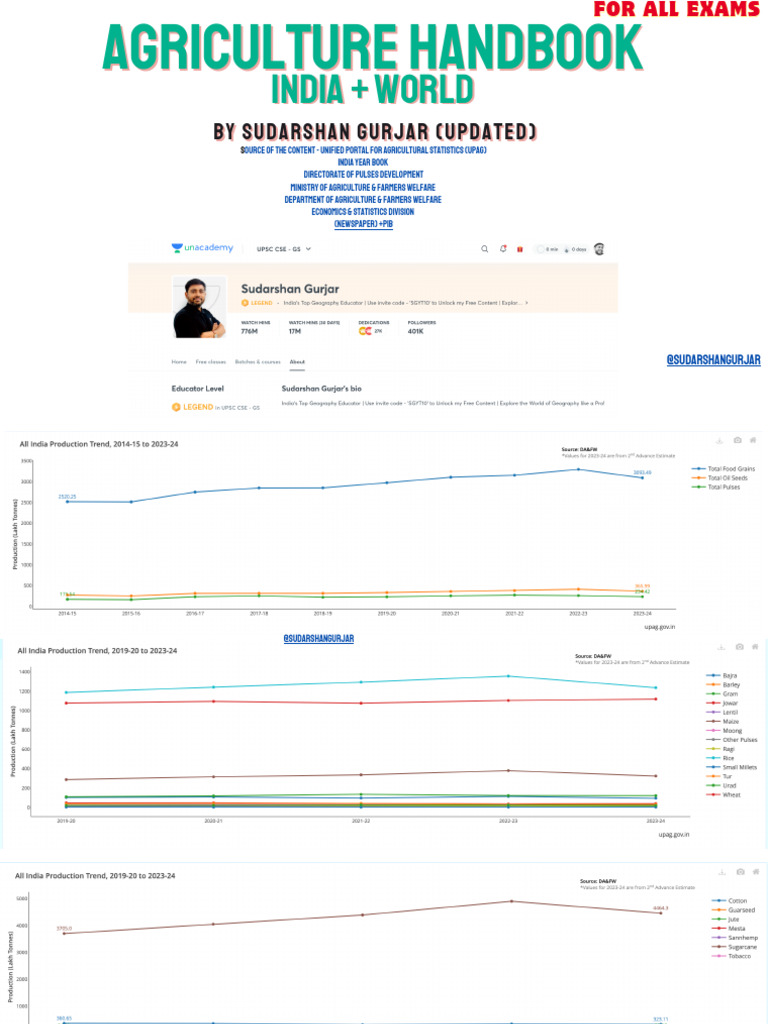Hide the Moong series via legend

(724, 731)
